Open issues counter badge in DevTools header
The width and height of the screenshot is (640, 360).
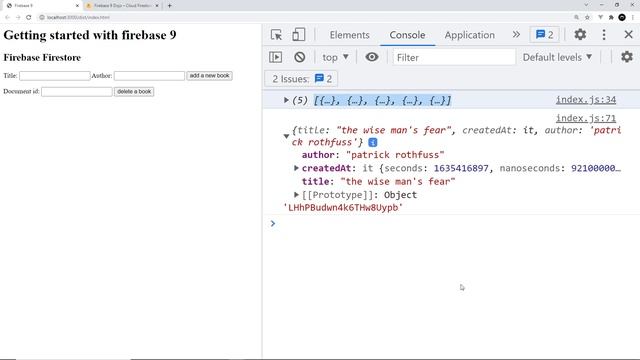[544, 35]
